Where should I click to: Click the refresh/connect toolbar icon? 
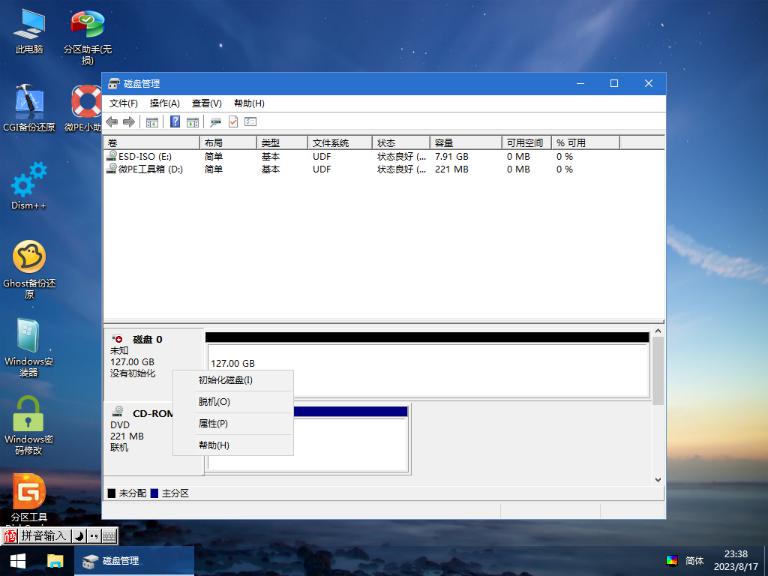tap(216, 121)
